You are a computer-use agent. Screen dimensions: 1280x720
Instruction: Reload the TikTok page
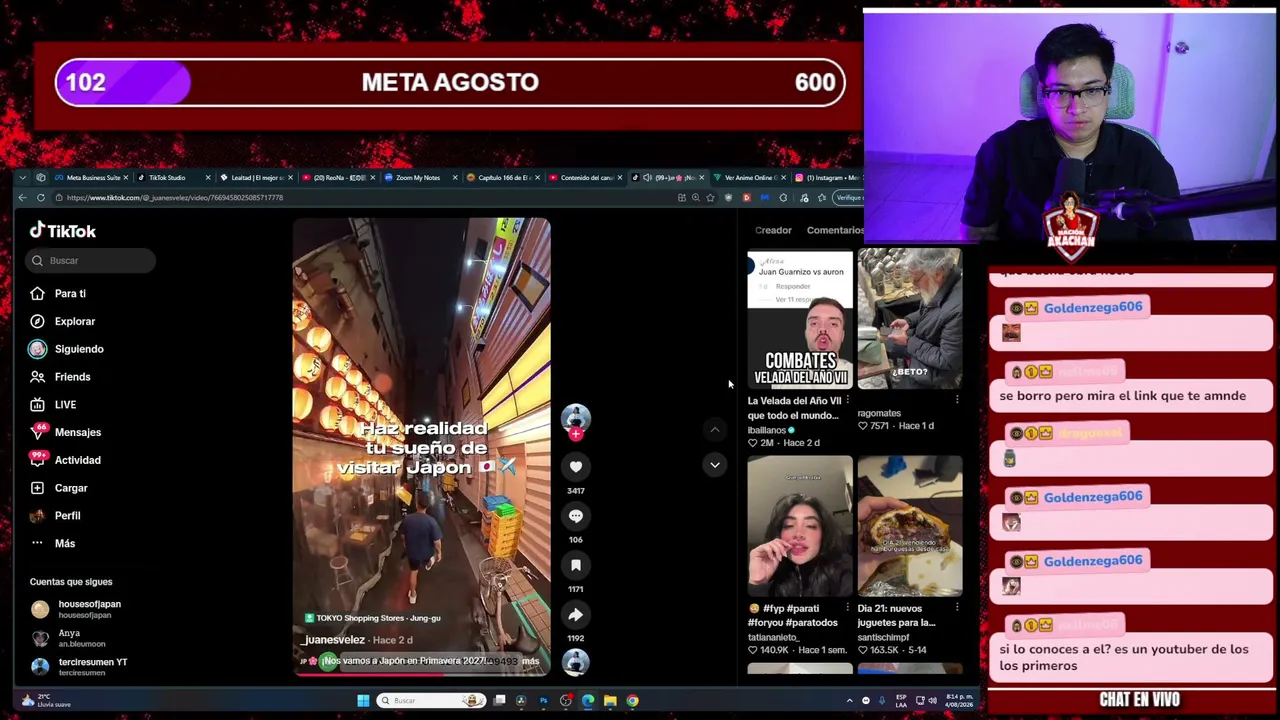click(x=41, y=198)
